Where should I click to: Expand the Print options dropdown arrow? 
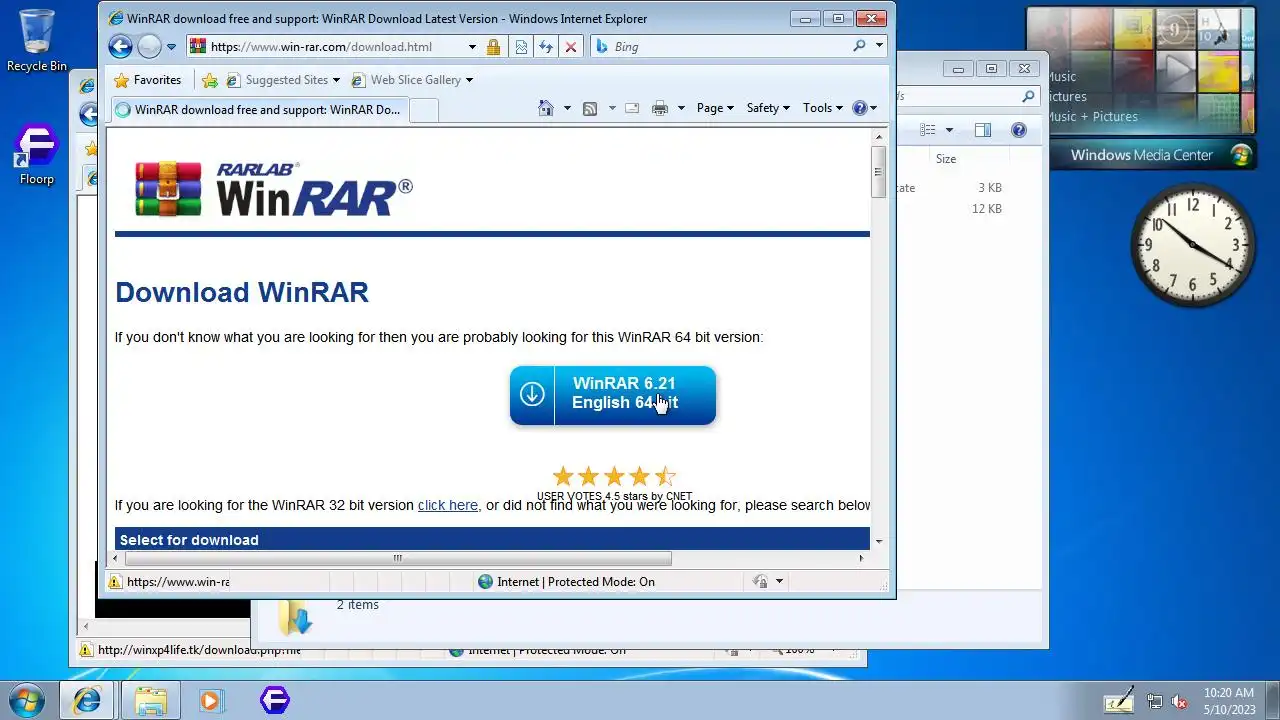[x=681, y=108]
